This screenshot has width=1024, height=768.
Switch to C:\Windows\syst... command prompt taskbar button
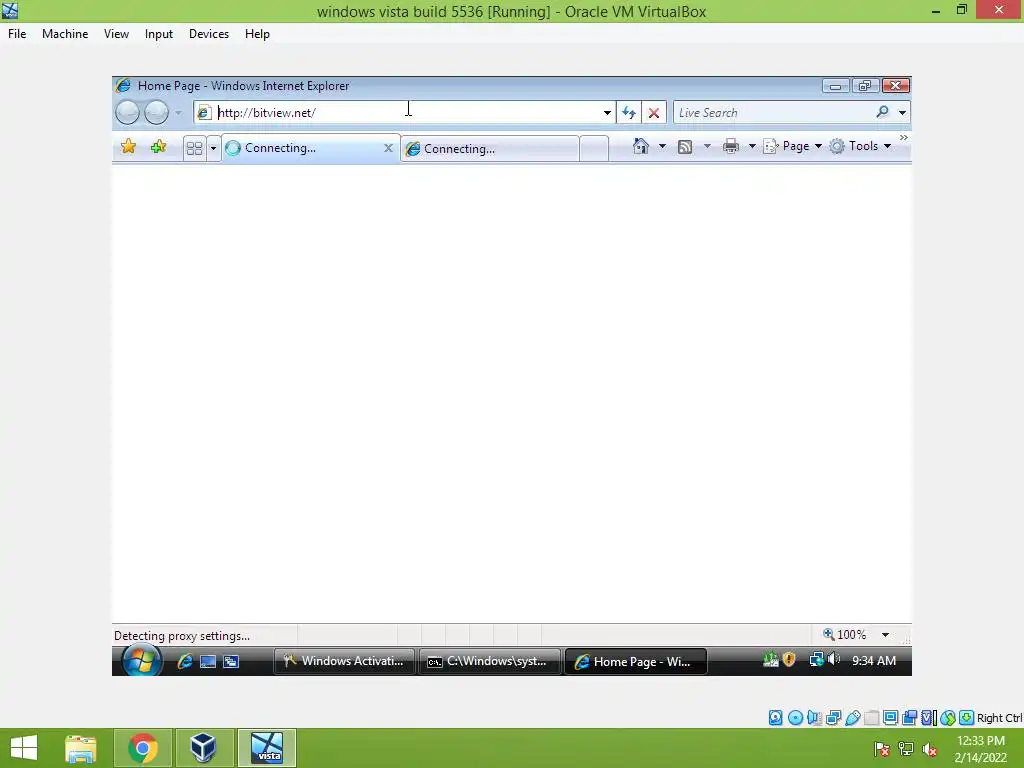click(489, 661)
